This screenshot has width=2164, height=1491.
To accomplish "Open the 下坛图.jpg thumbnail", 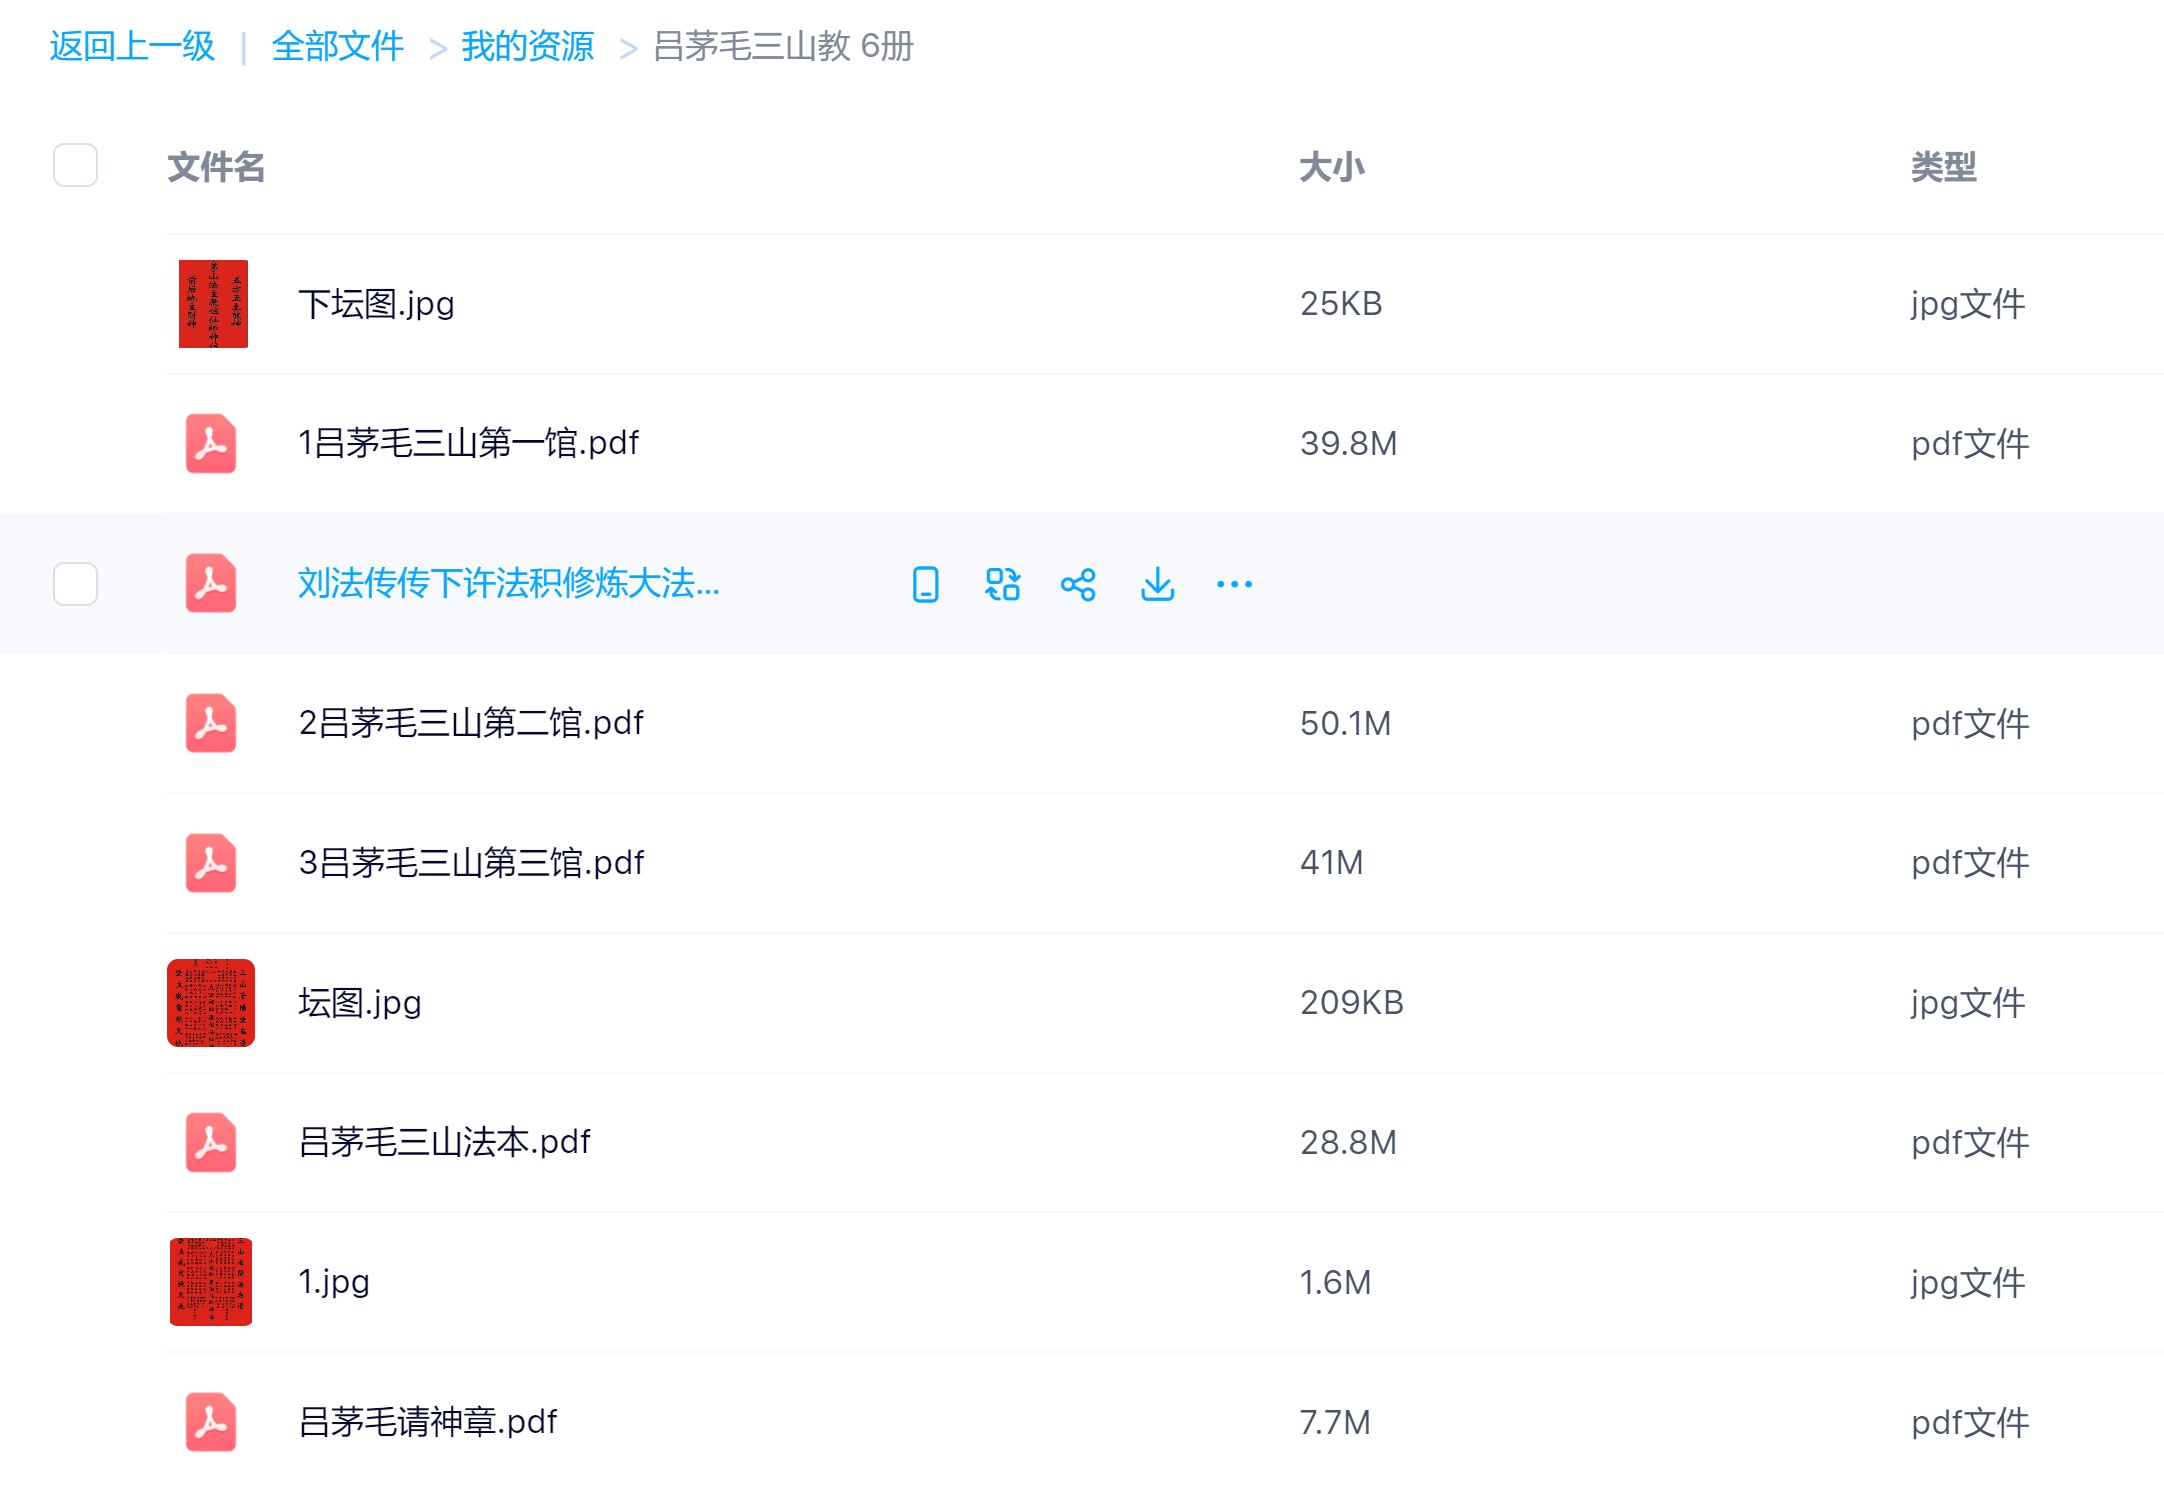I will pyautogui.click(x=213, y=304).
